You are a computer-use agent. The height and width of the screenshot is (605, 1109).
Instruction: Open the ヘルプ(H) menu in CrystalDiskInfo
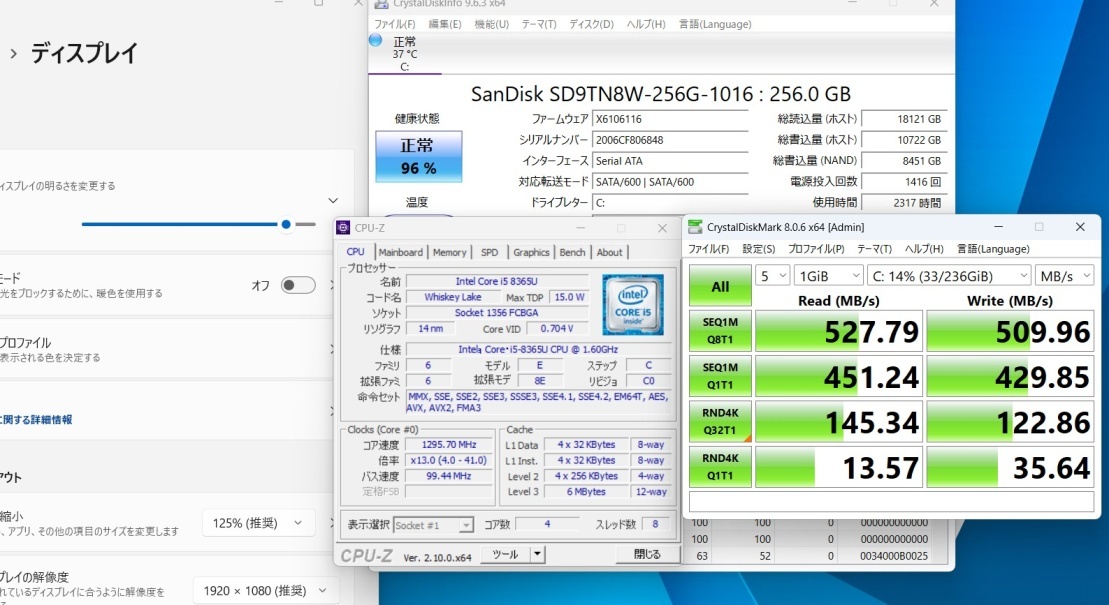646,24
